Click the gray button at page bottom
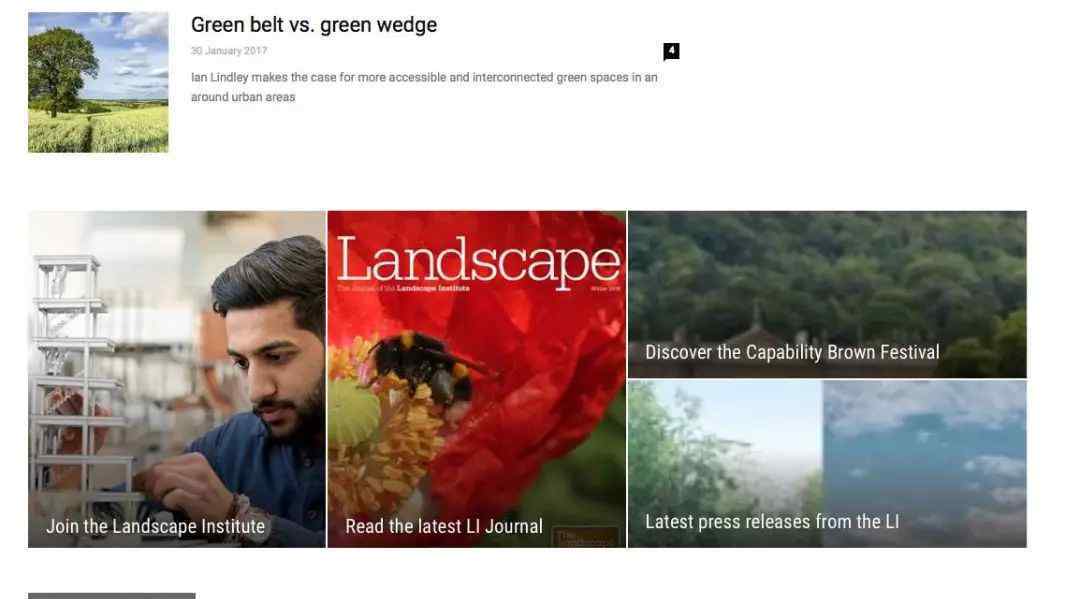The width and height of the screenshot is (1080, 599). (x=112, y=596)
